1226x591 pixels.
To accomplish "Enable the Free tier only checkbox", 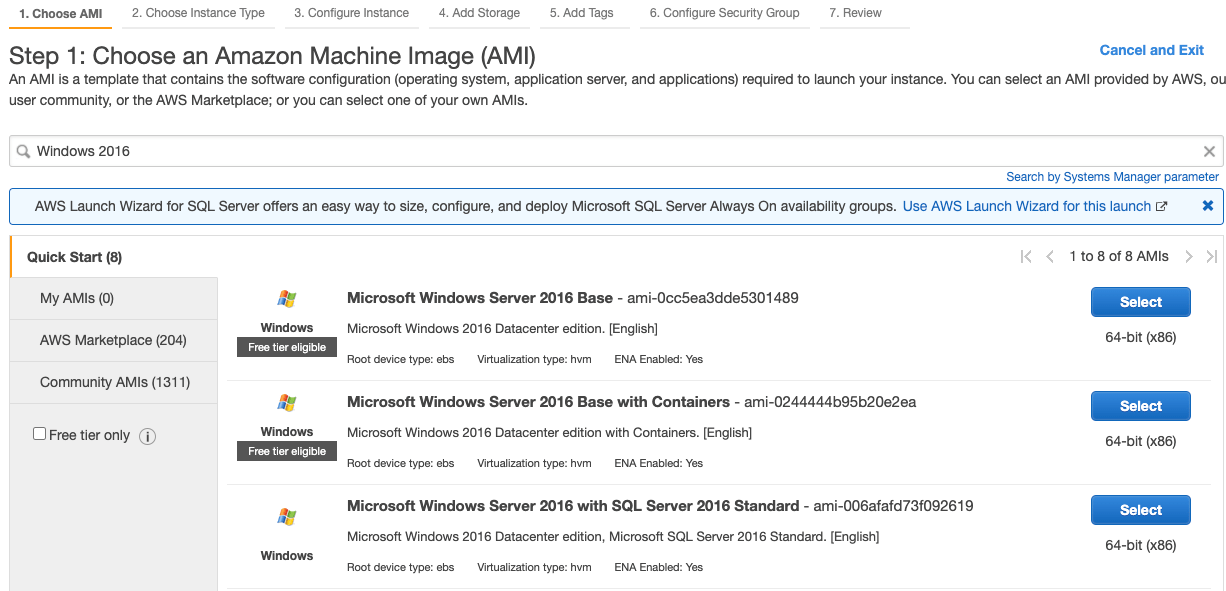I will click(40, 434).
